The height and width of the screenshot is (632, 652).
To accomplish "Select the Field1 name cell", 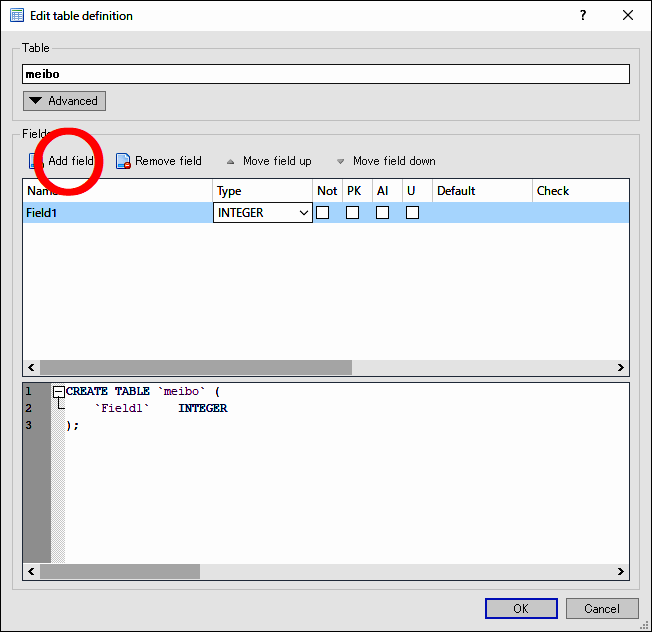I will click(117, 213).
